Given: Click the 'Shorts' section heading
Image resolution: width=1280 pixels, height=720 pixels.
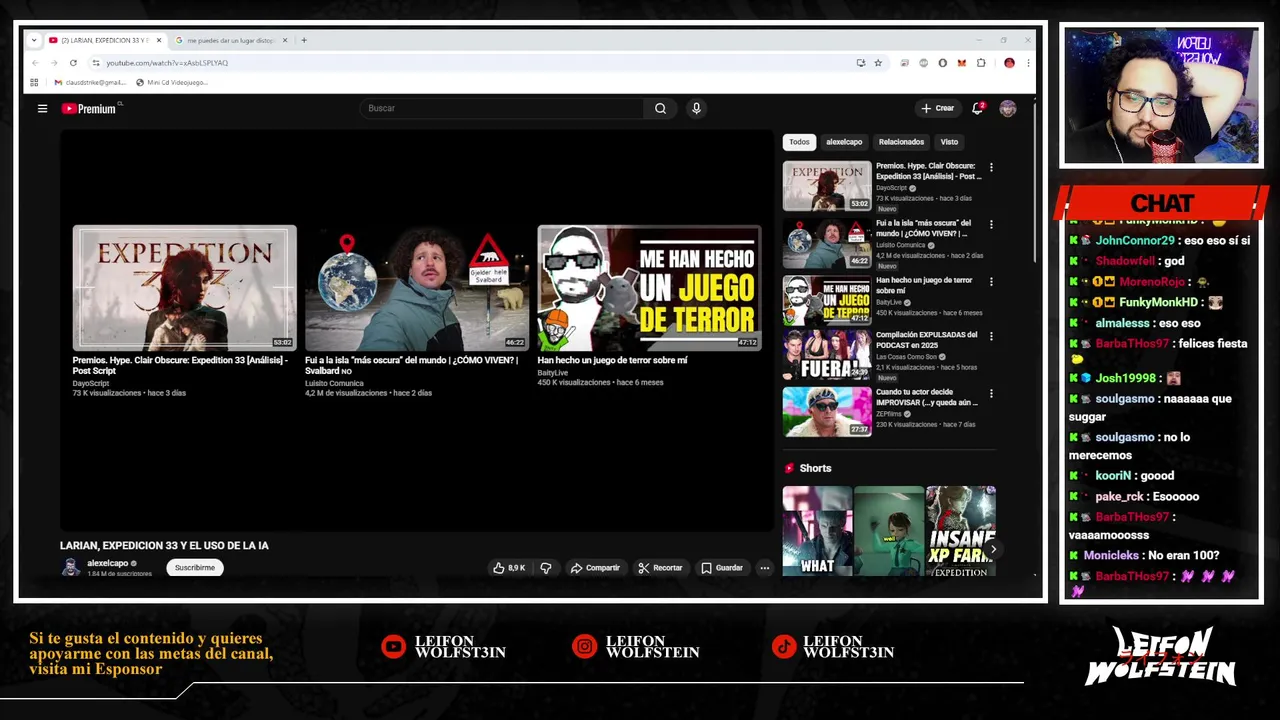Looking at the screenshot, I should point(815,468).
